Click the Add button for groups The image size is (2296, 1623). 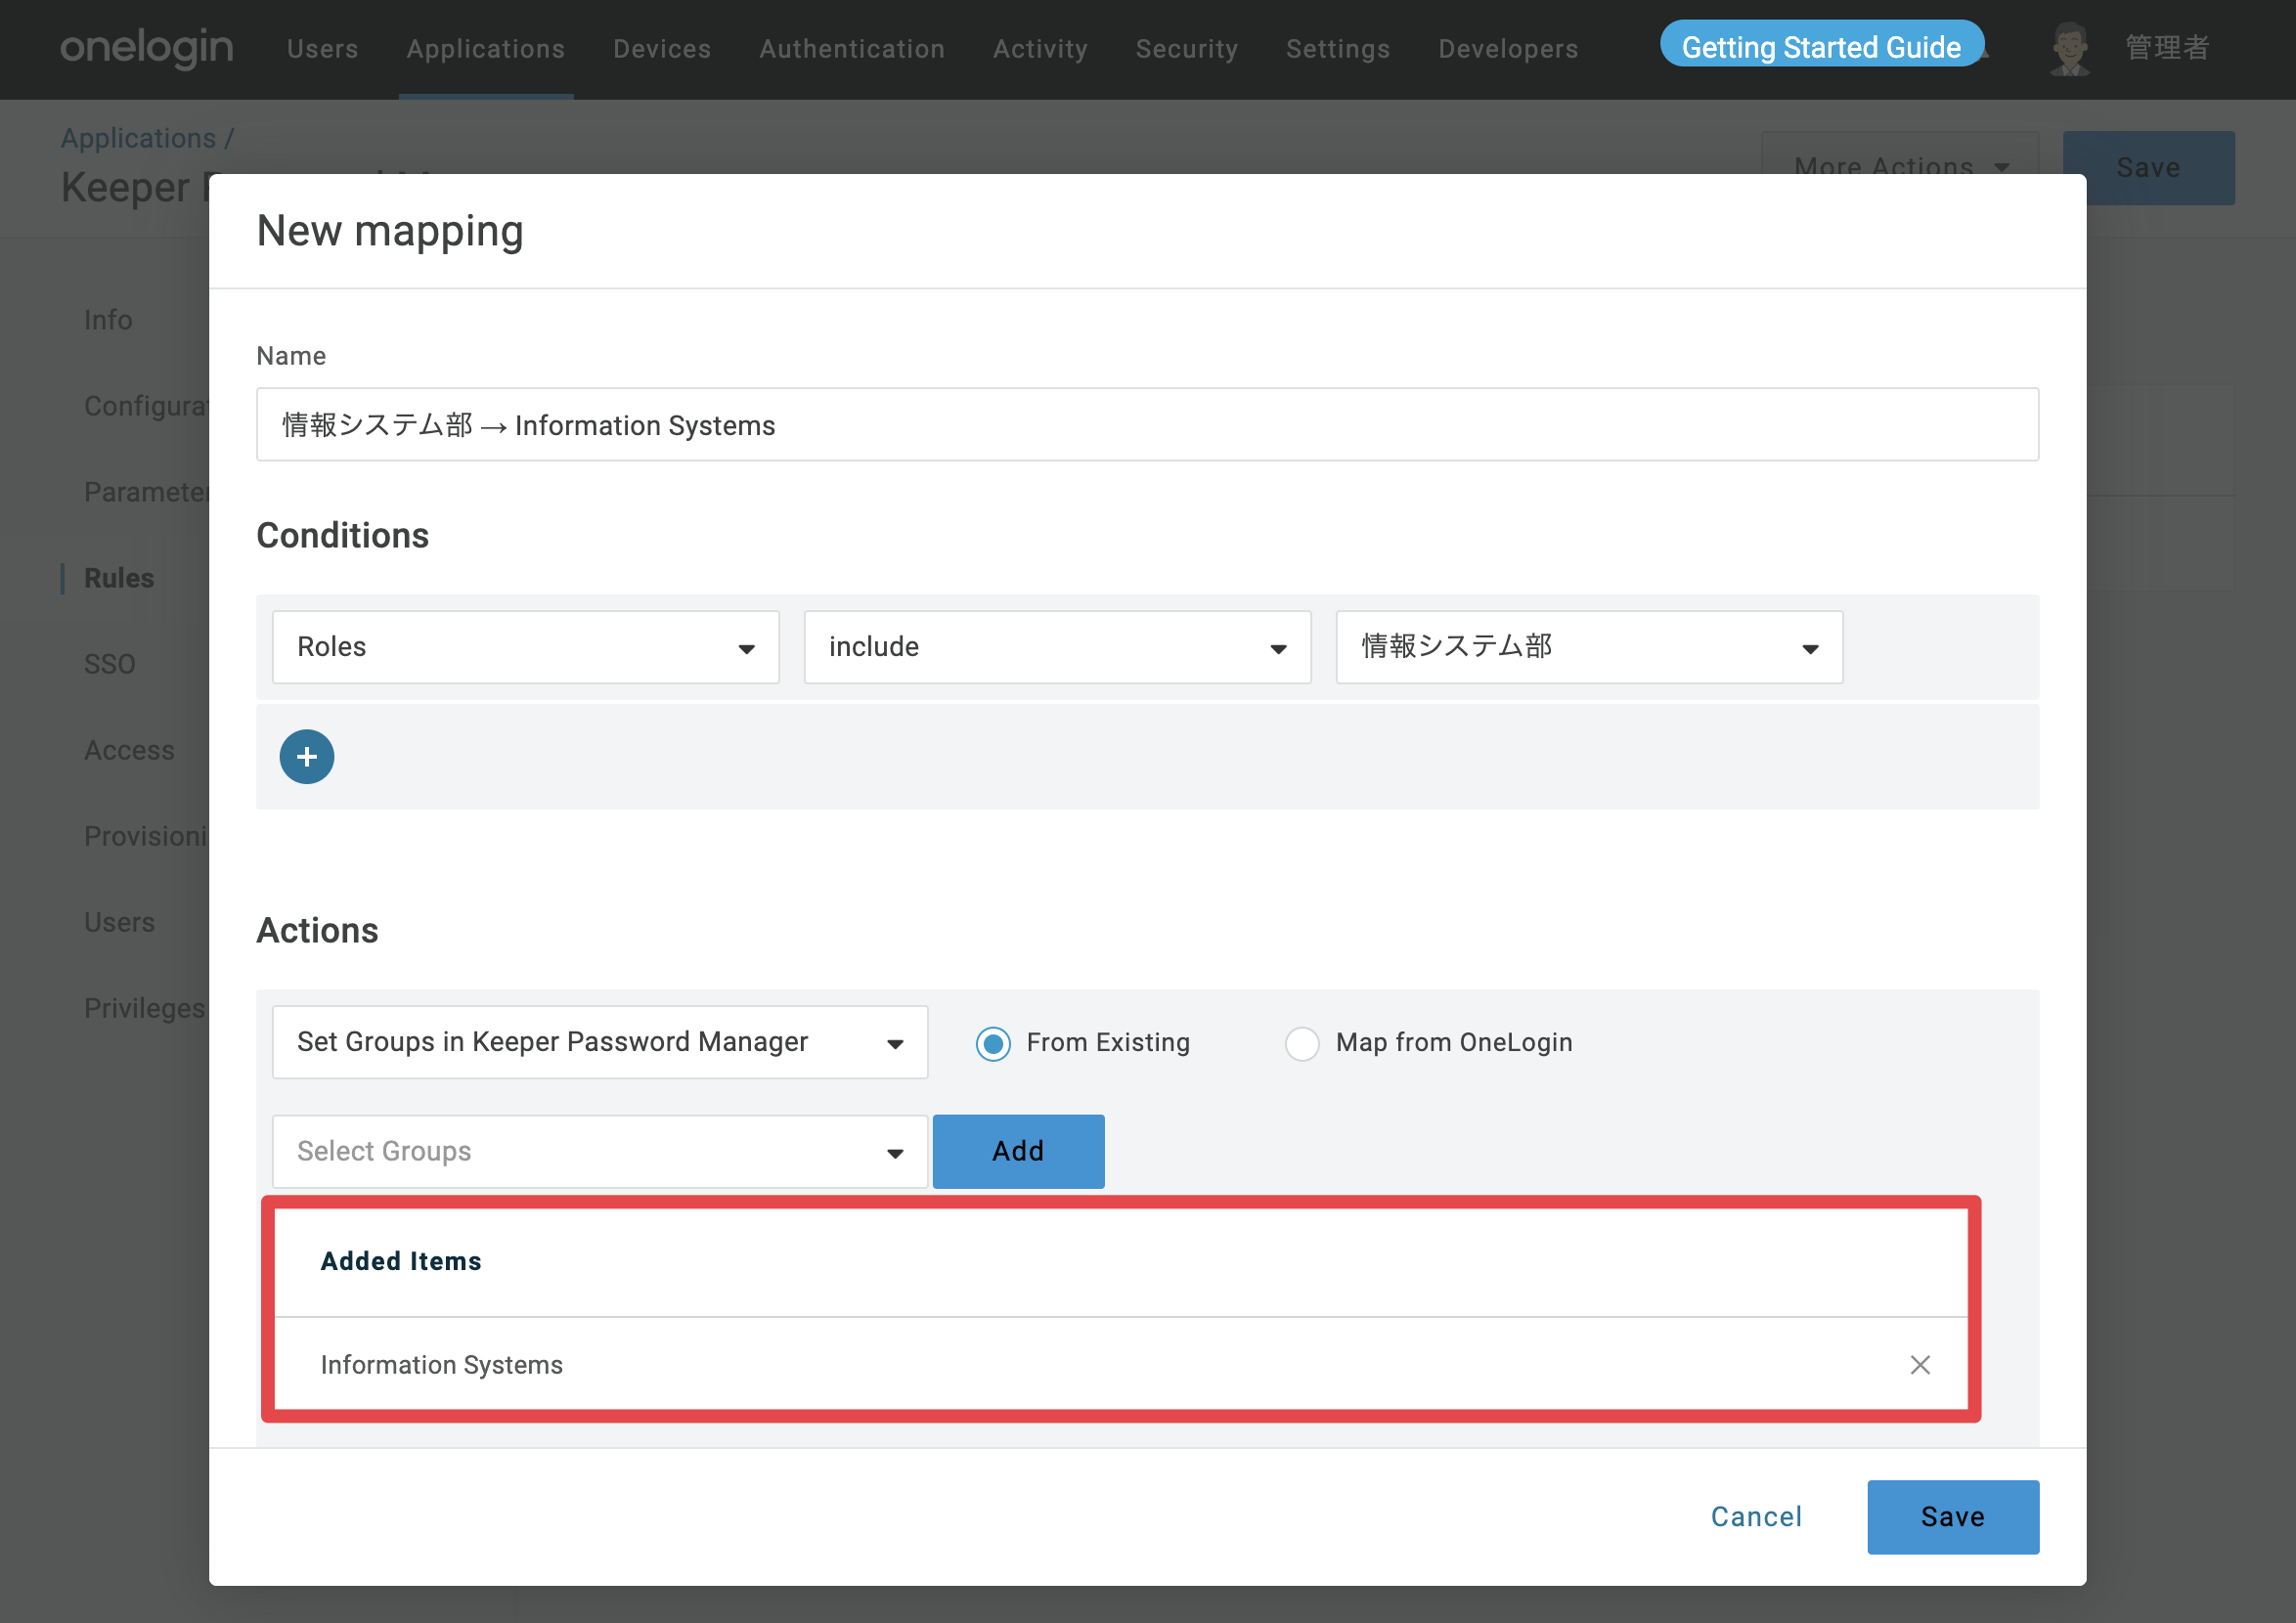1019,1152
